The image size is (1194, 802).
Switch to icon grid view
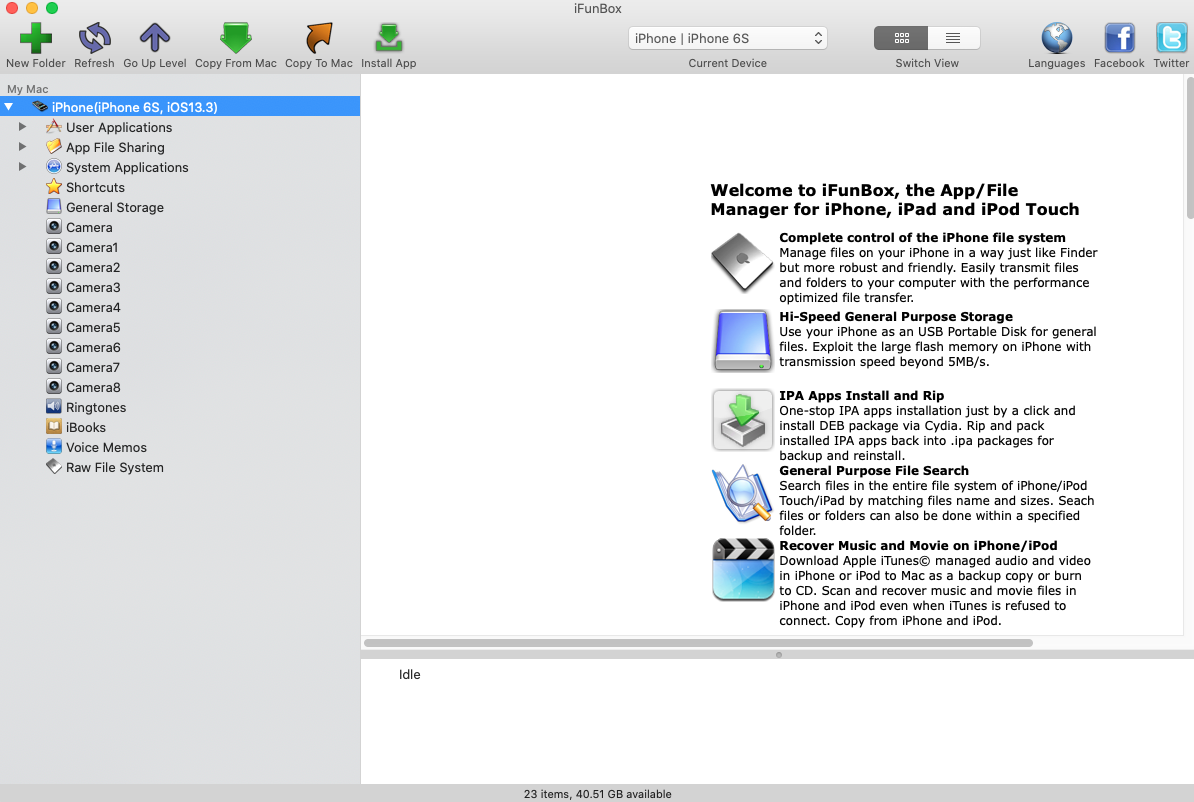(901, 38)
